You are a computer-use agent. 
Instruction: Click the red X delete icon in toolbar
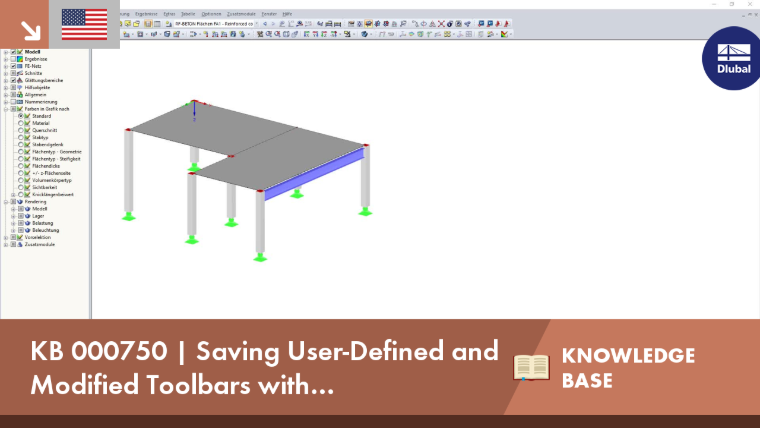pos(441,24)
